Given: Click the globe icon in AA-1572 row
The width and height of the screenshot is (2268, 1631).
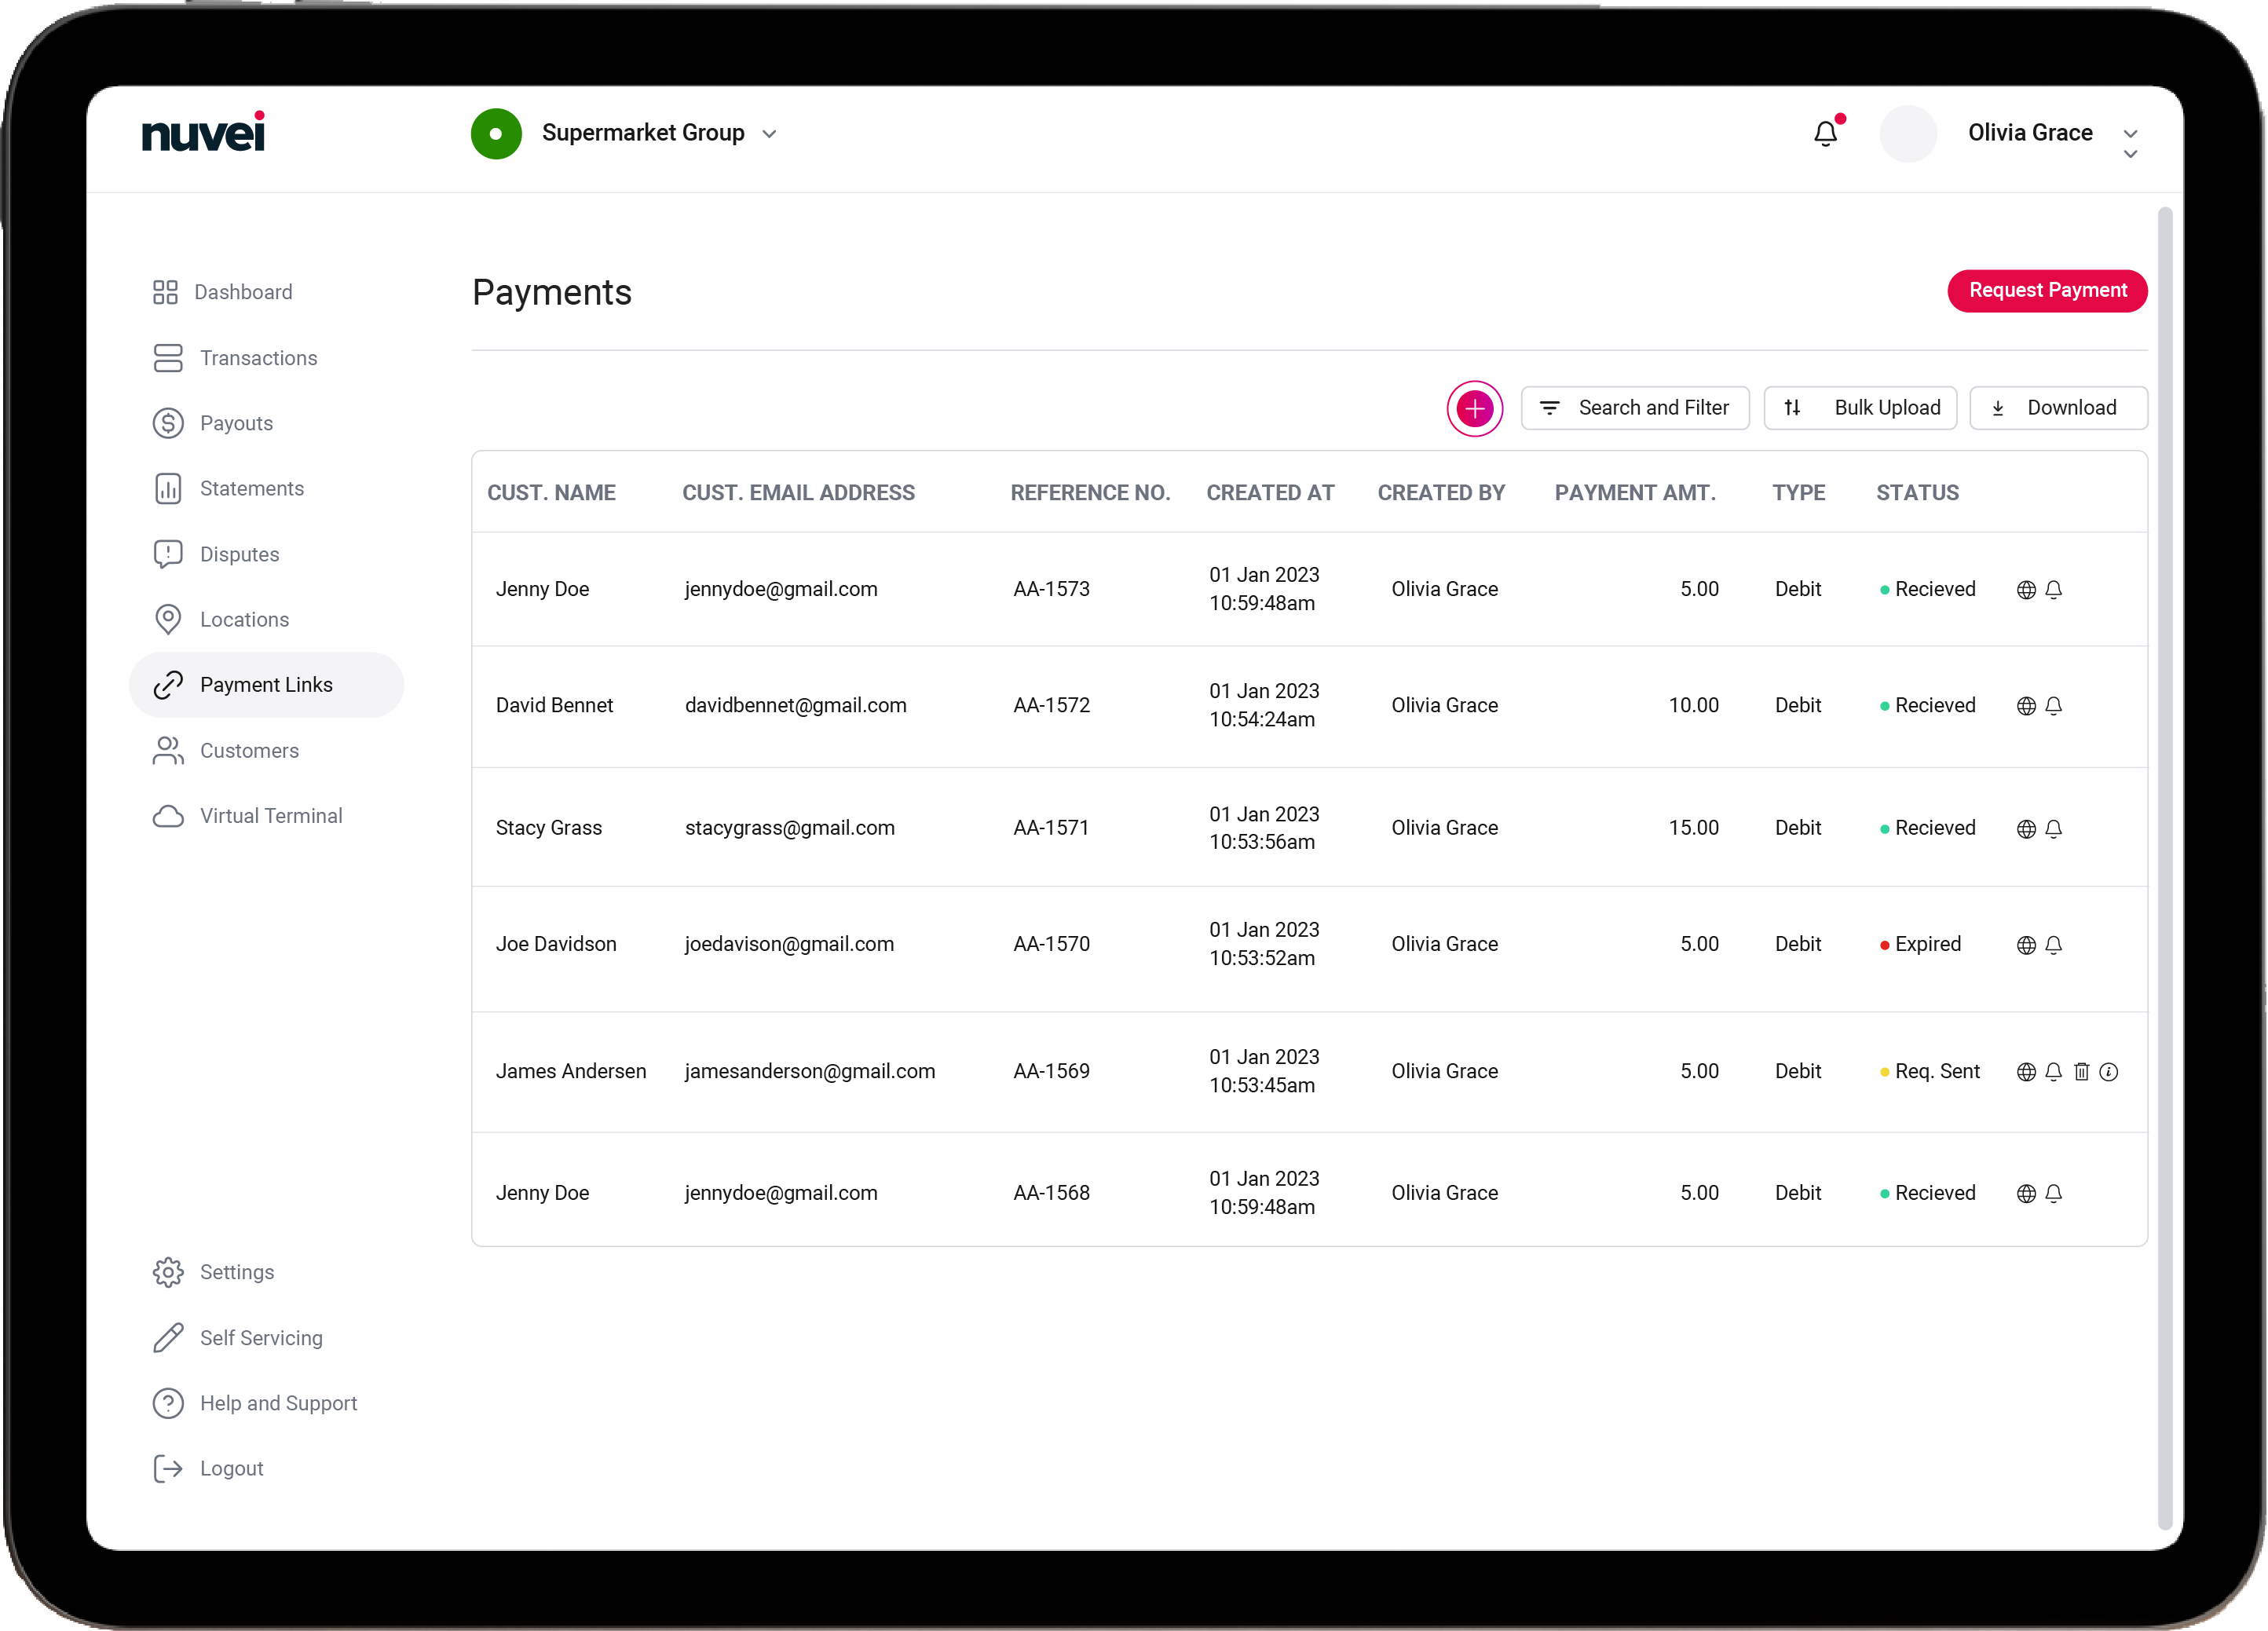Looking at the screenshot, I should (2026, 706).
